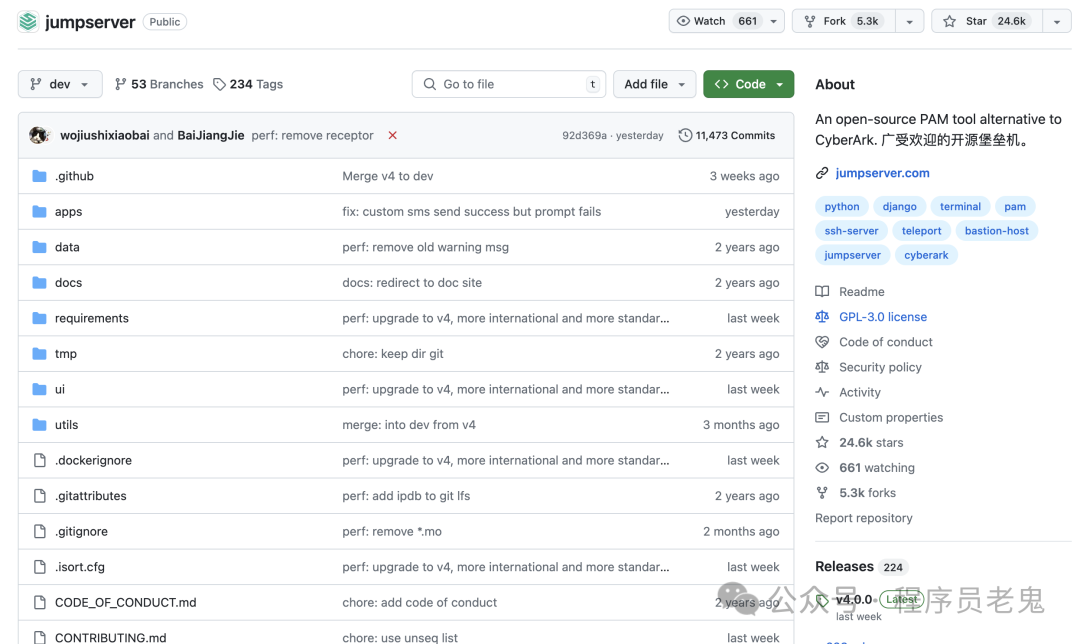Open the "fix: custom sms send success" commit message
The image size is (1080, 644).
coord(472,211)
